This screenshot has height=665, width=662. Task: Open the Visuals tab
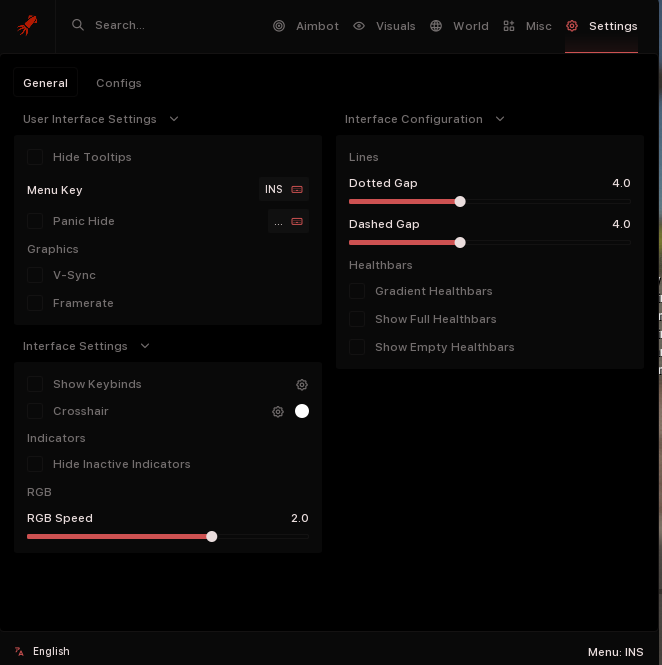(x=384, y=26)
